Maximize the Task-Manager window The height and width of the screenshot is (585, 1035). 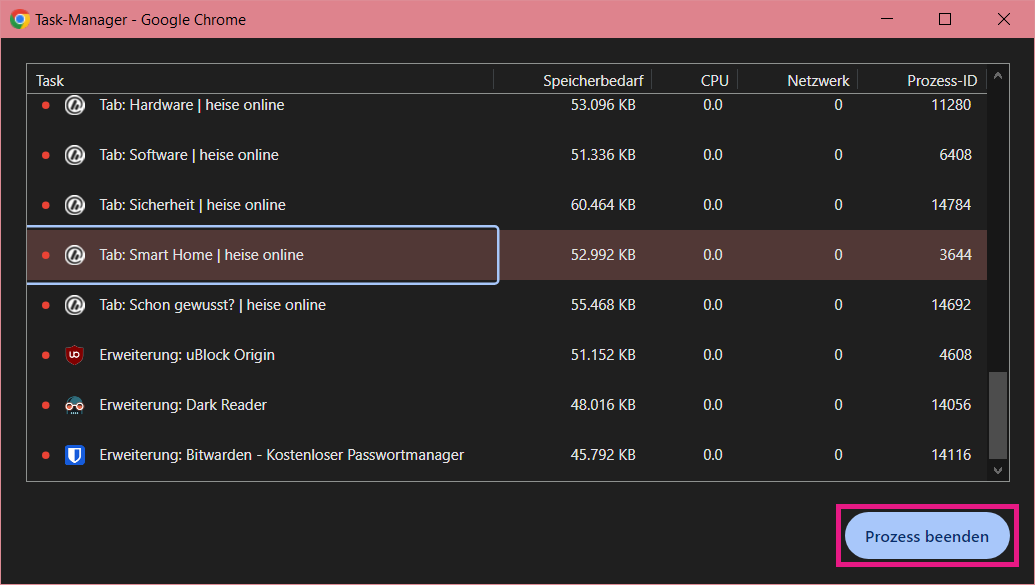(x=945, y=19)
